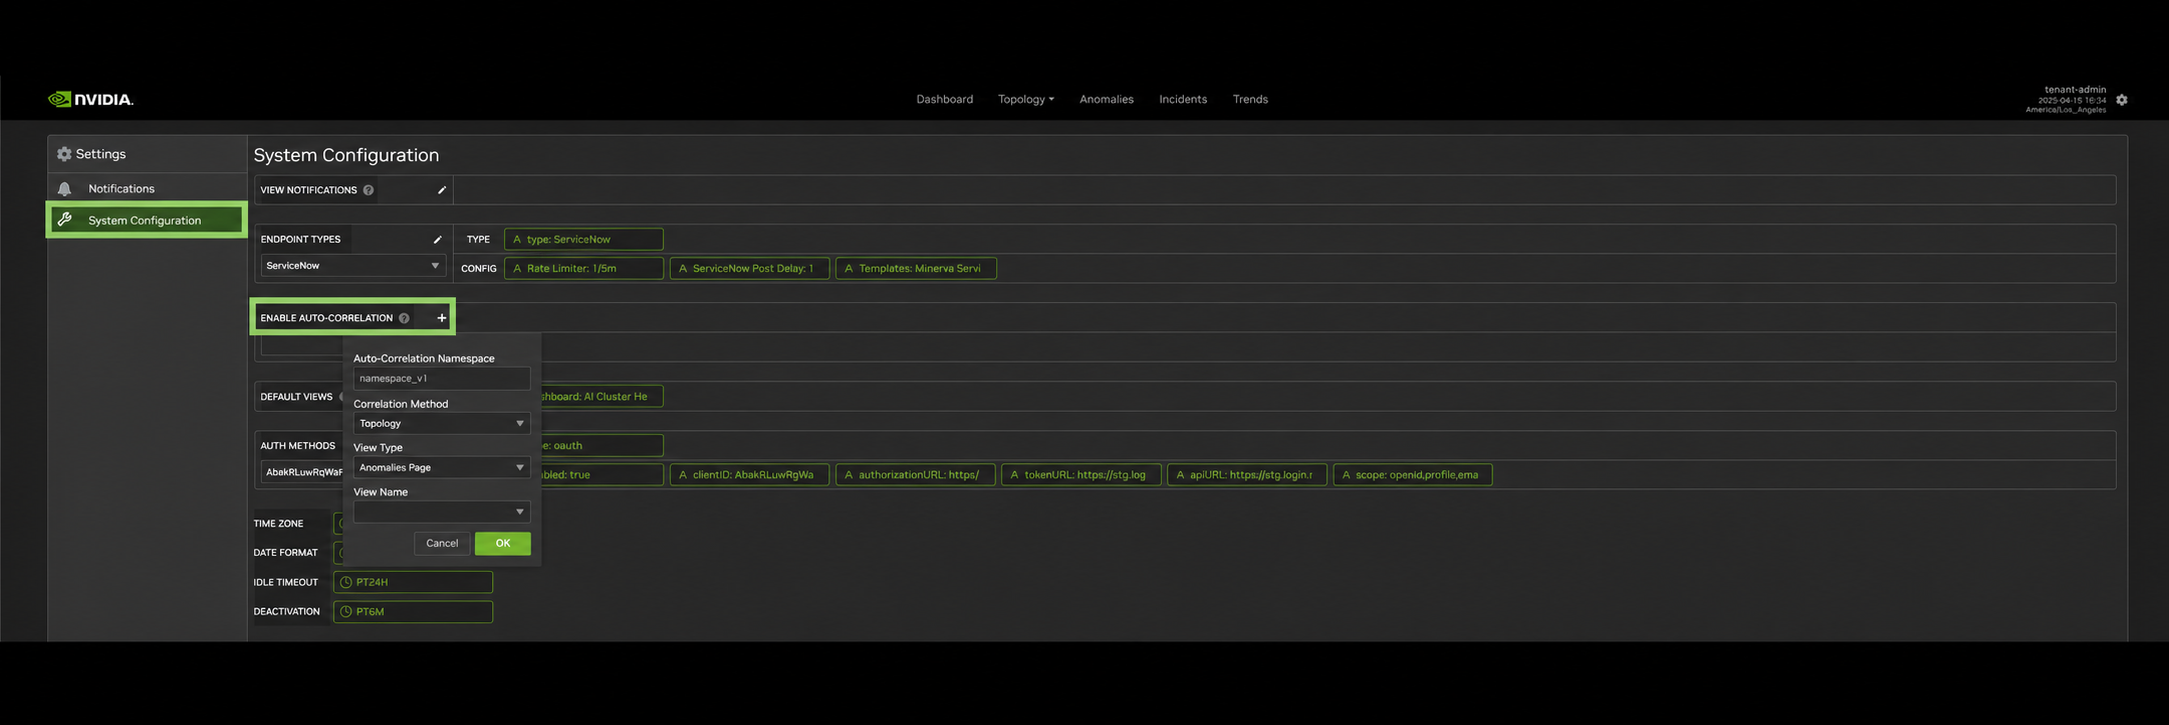Viewport: 2169px width, 725px height.
Task: Click the wrench icon for System Configuration
Action: click(65, 220)
